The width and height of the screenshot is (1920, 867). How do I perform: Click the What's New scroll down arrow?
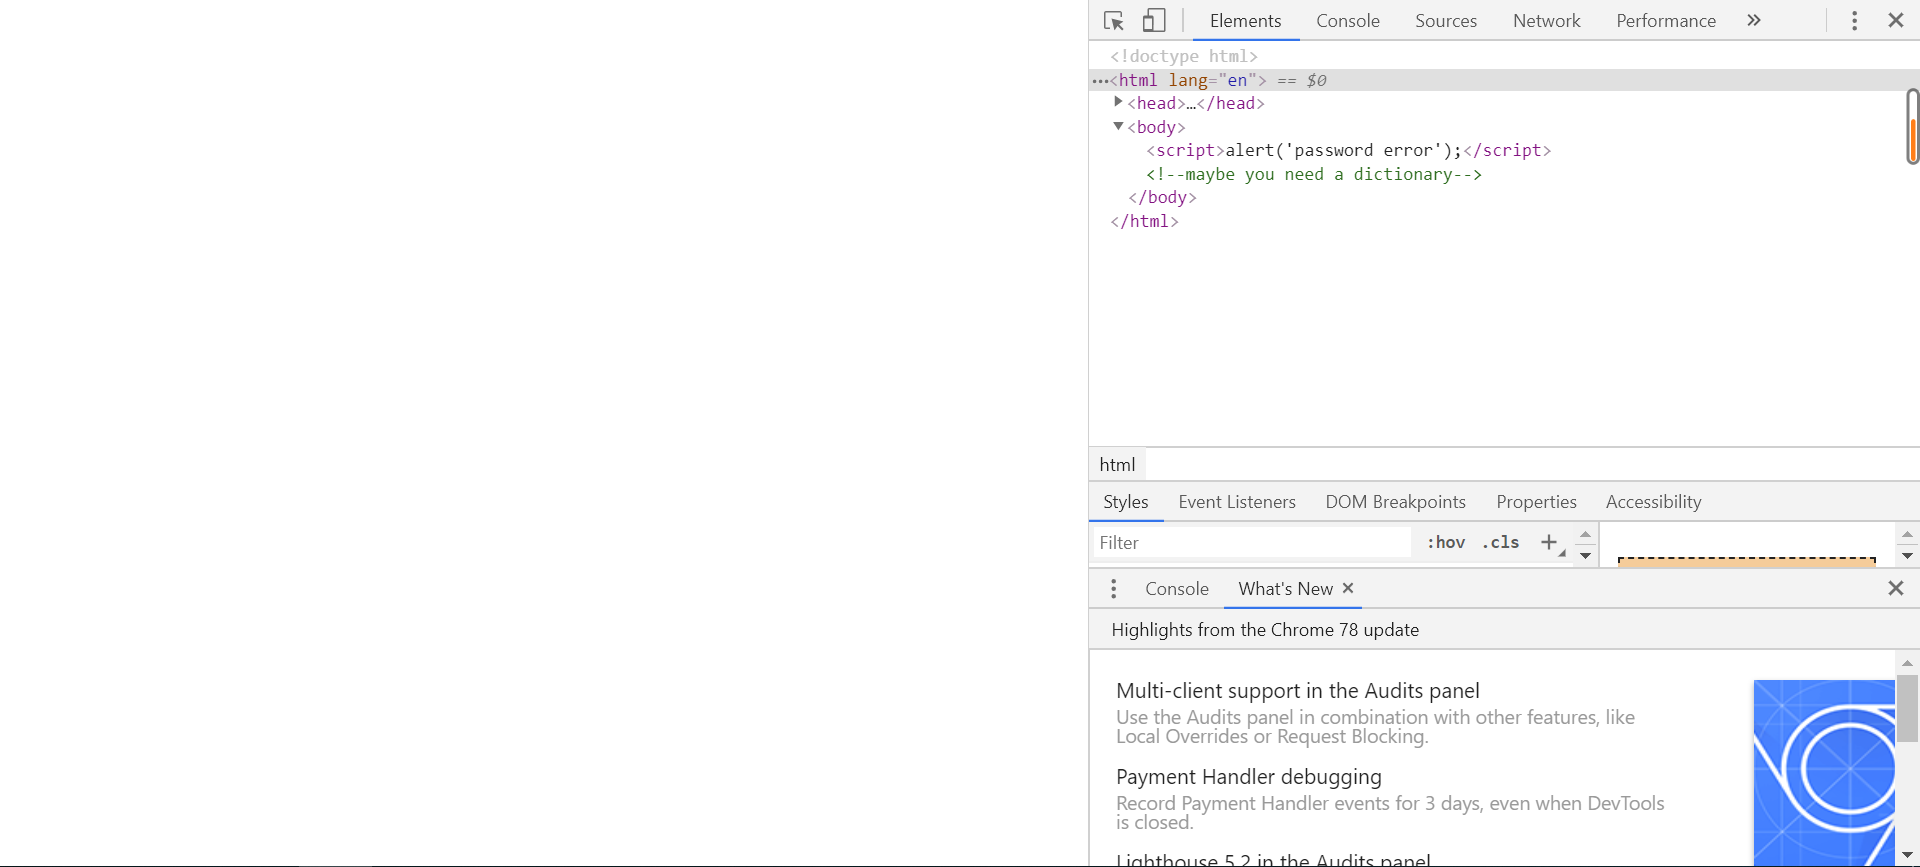click(x=1907, y=855)
